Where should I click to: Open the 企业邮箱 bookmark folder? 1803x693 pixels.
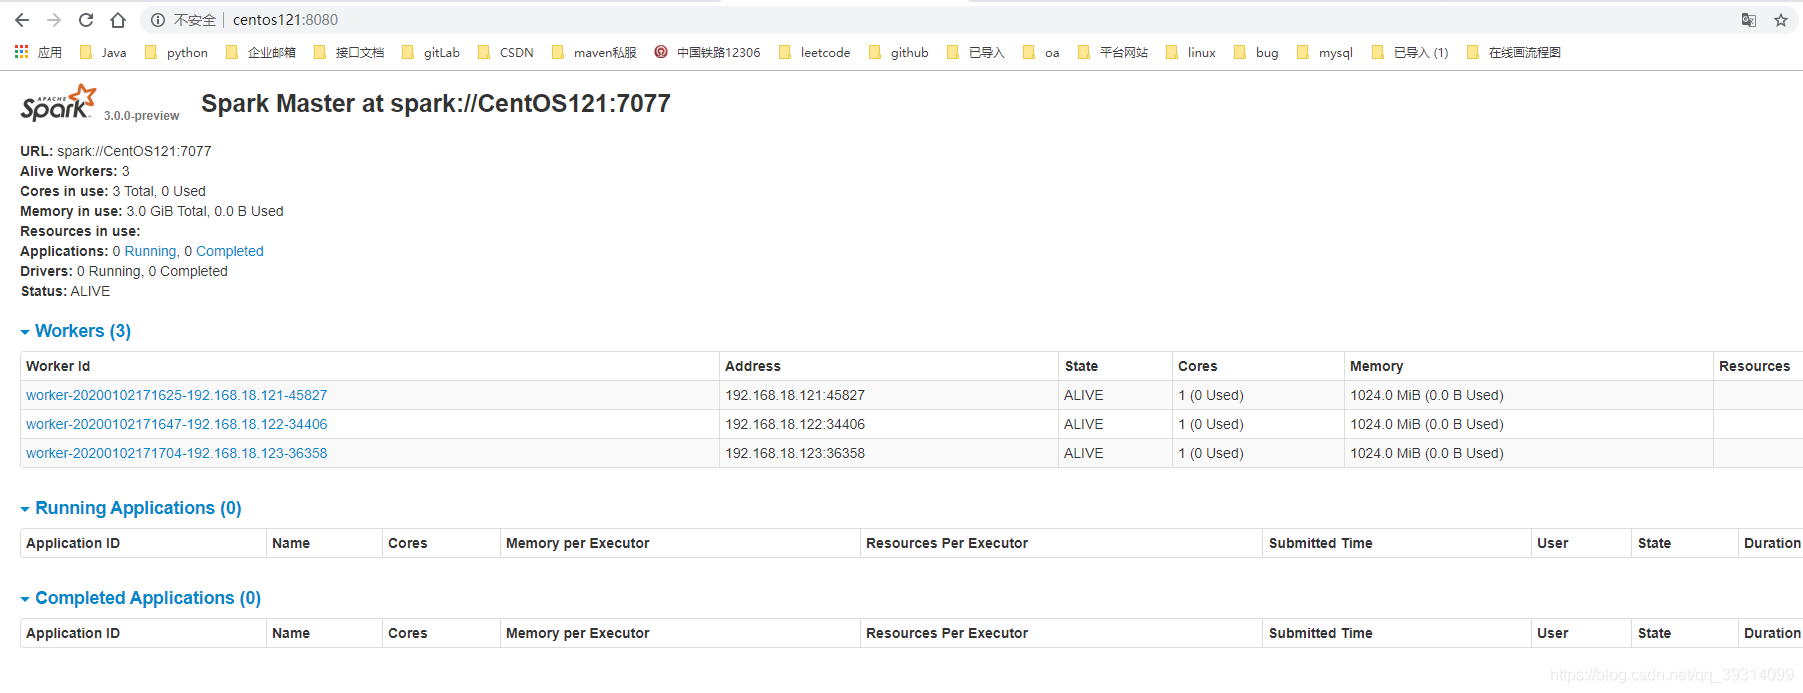click(x=261, y=52)
